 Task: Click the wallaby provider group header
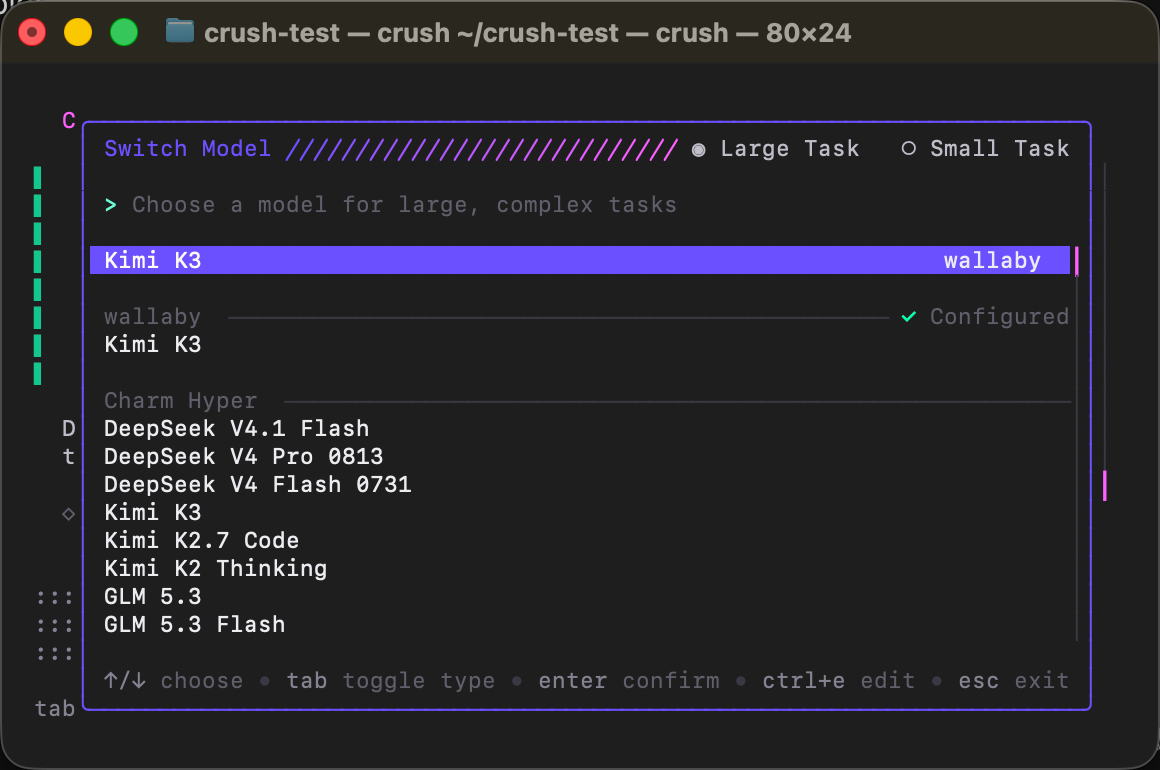pos(152,317)
